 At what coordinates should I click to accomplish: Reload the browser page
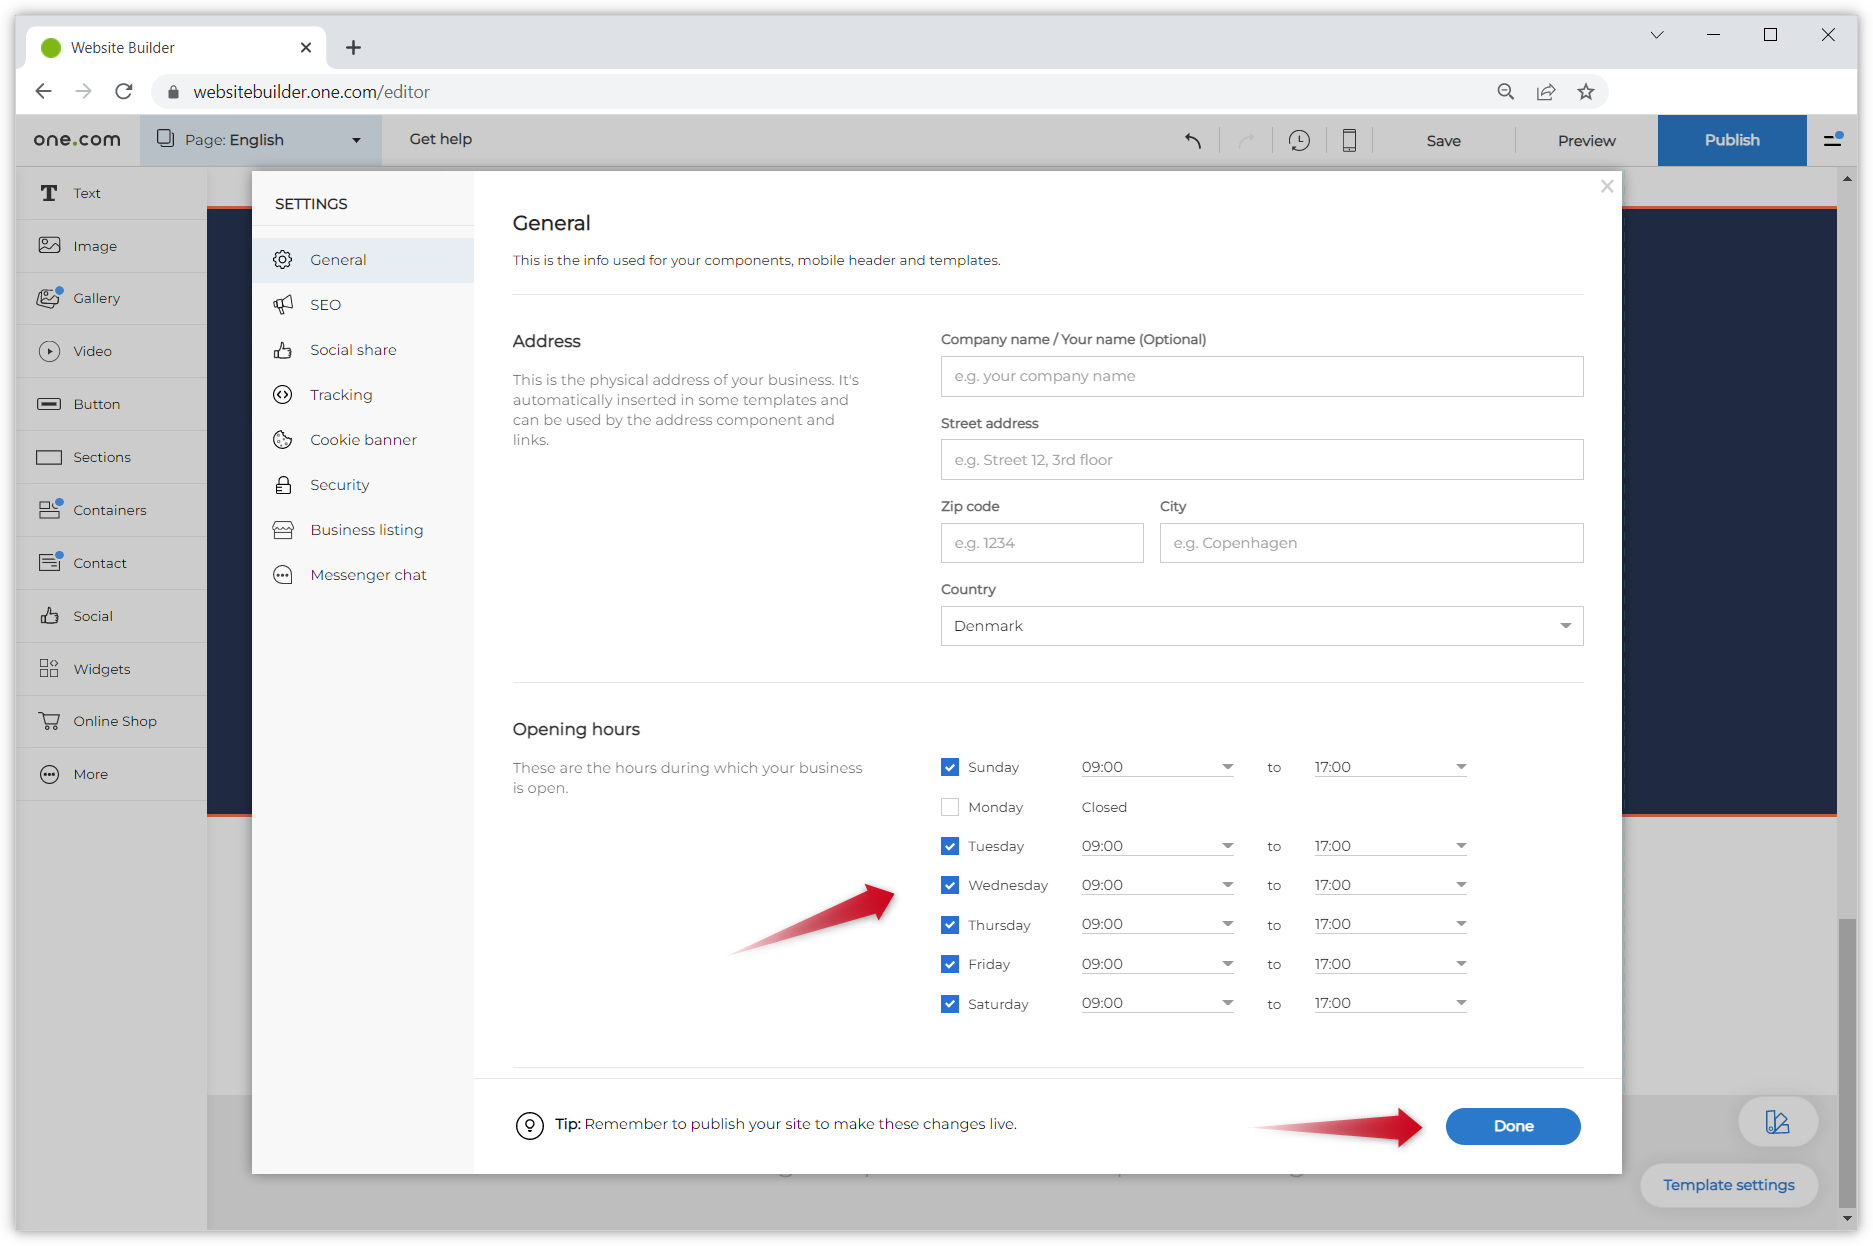[x=124, y=92]
